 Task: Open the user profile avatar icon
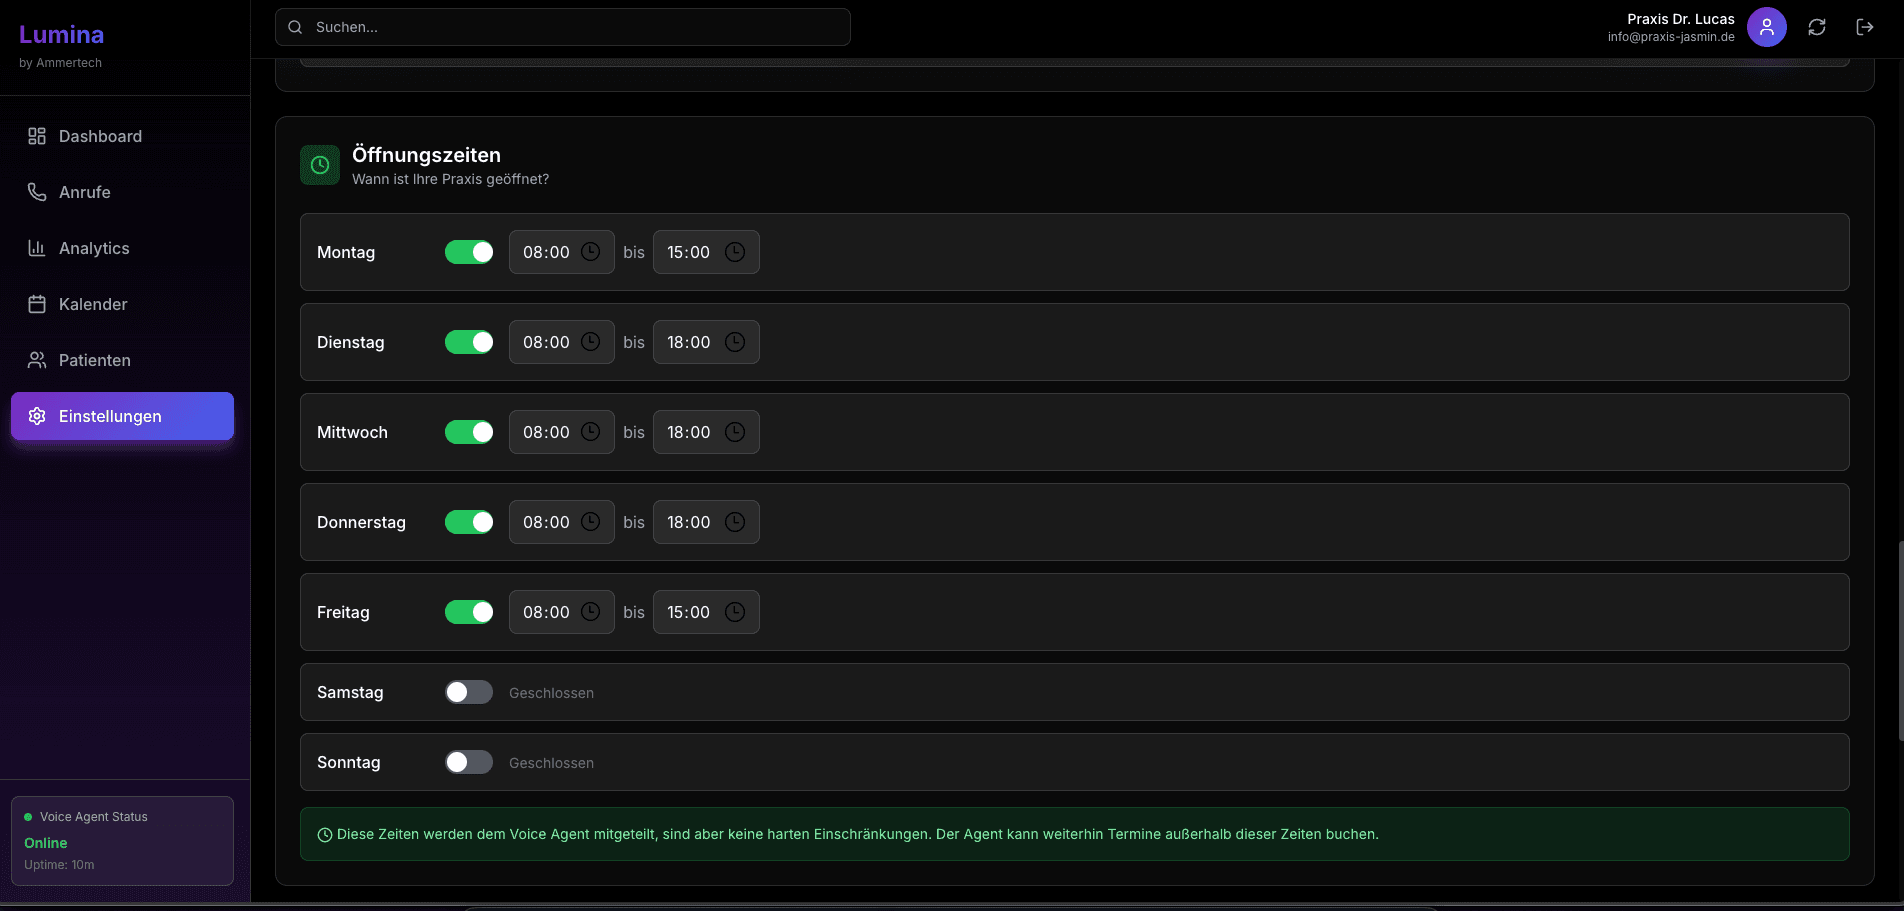[x=1767, y=27]
